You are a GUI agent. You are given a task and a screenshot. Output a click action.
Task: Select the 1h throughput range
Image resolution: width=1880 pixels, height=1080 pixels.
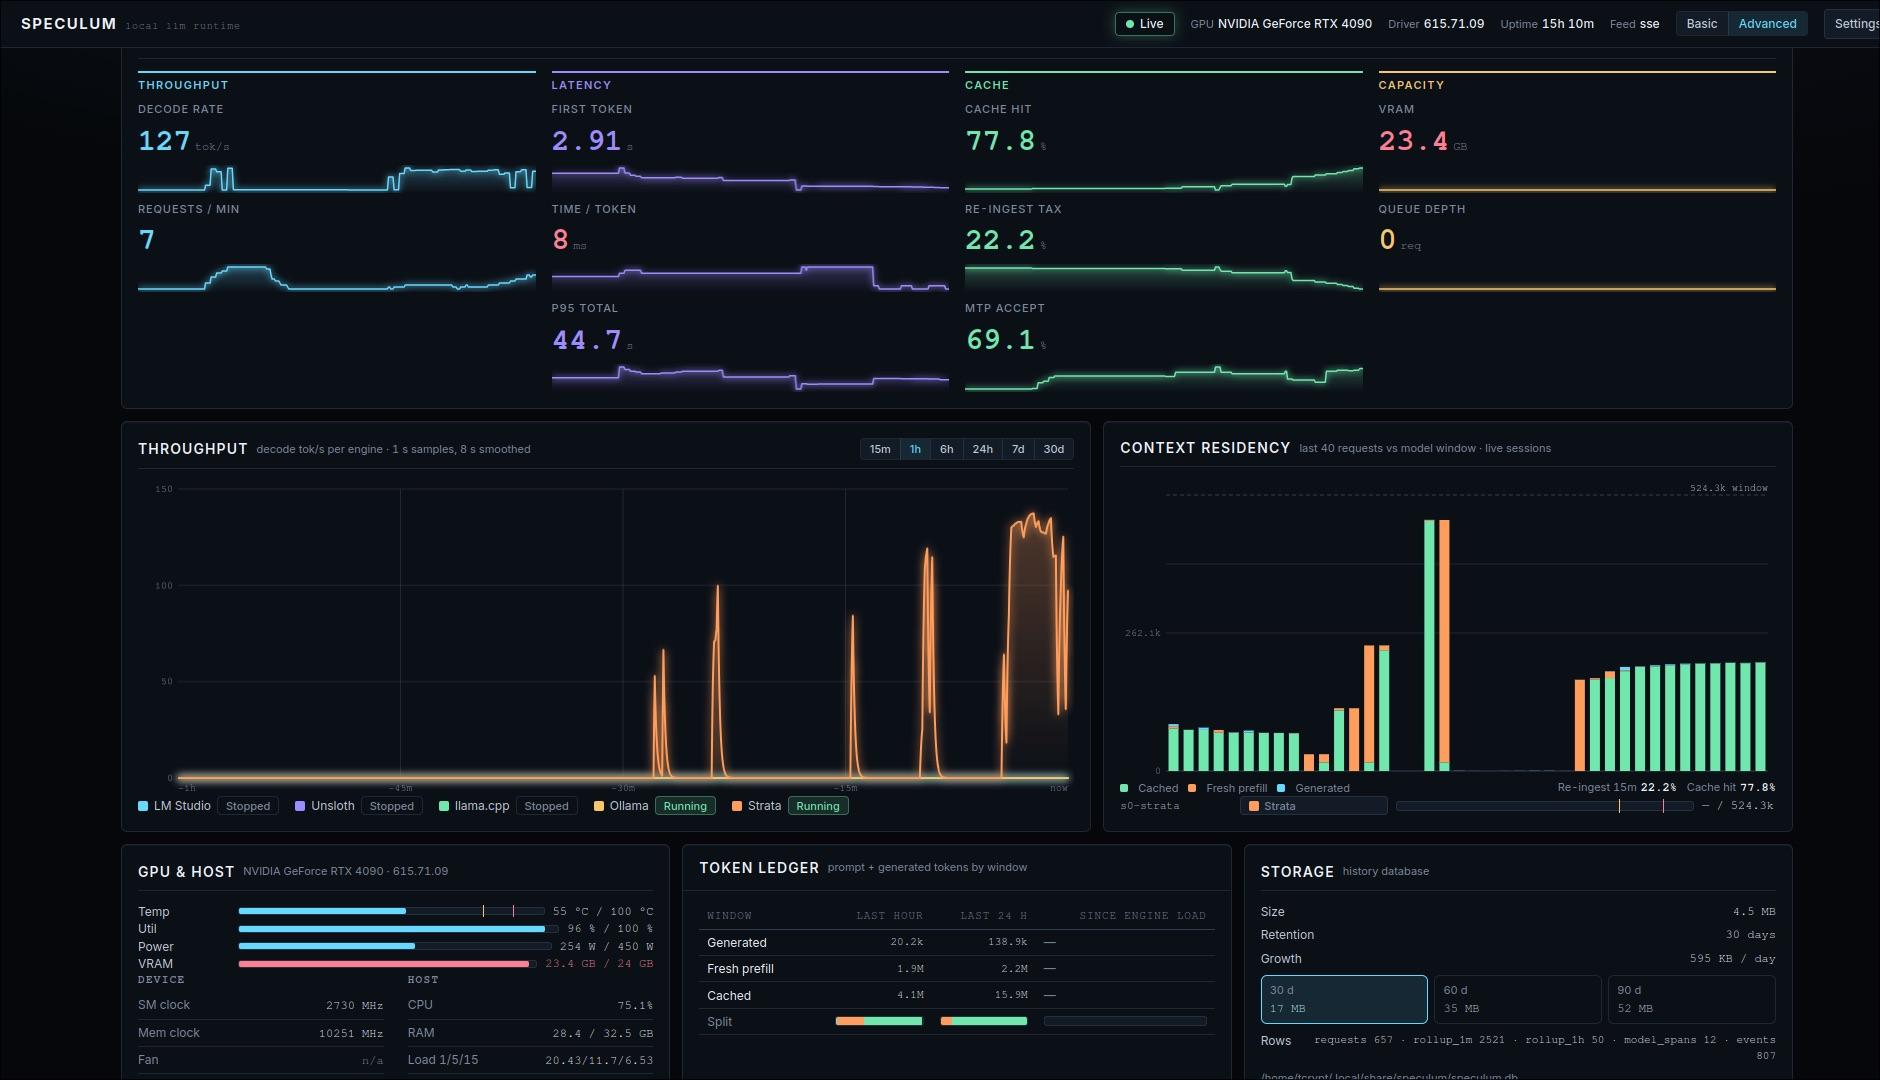click(915, 449)
